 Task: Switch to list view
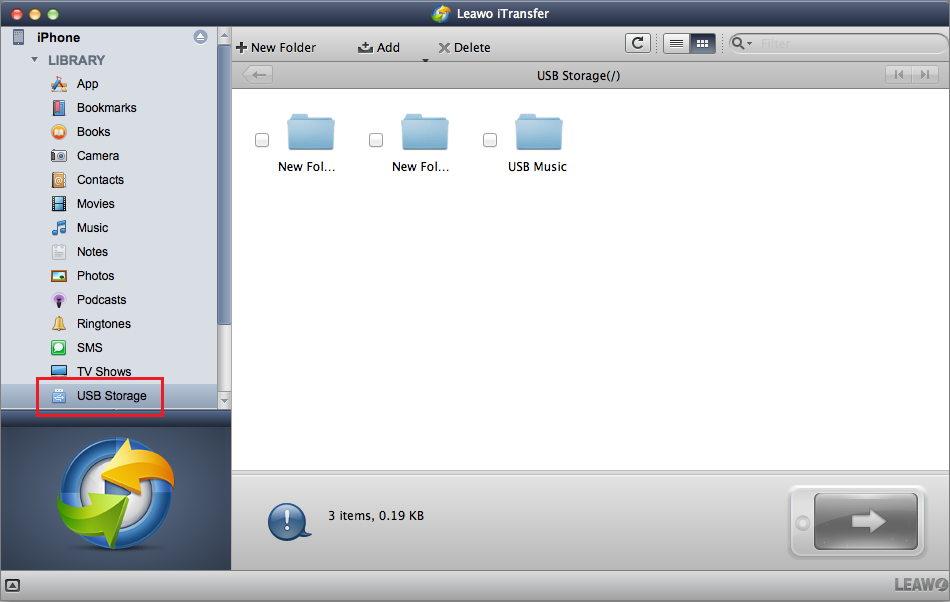(677, 43)
